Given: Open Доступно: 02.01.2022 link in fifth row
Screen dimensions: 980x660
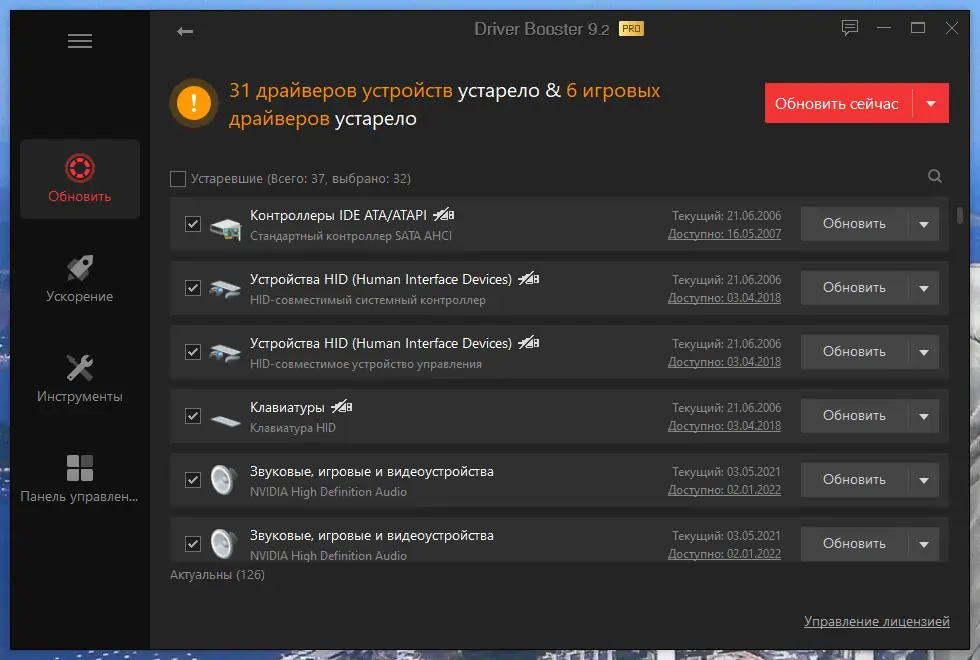Looking at the screenshot, I should click(724, 490).
